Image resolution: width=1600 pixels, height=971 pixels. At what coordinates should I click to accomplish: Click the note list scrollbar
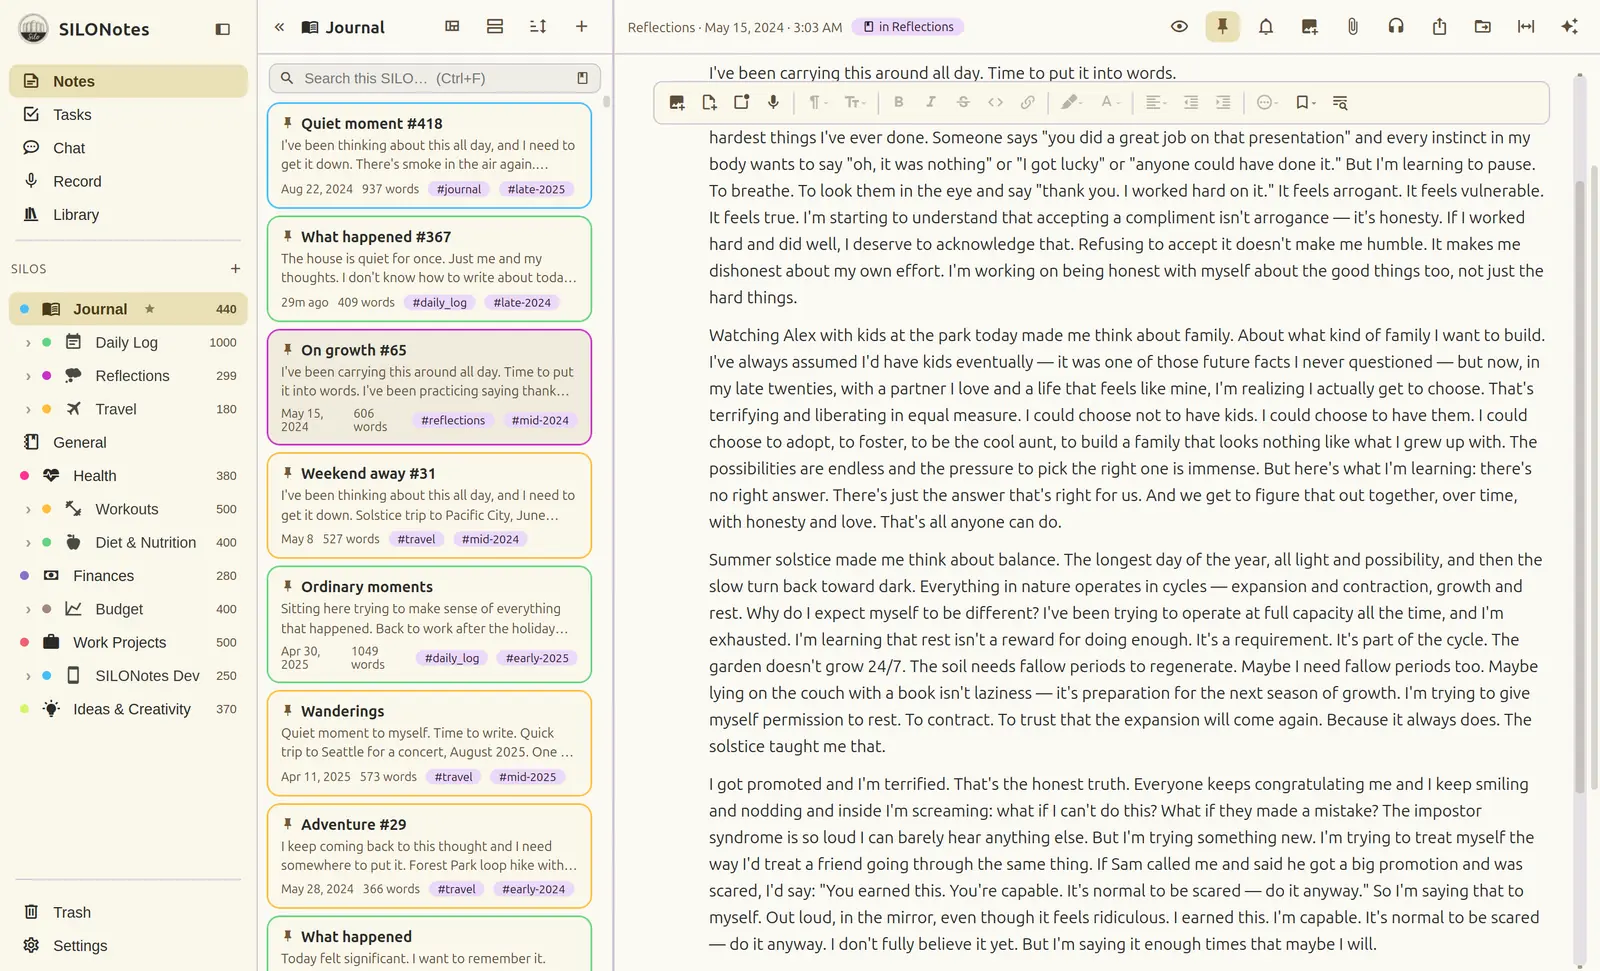click(606, 102)
